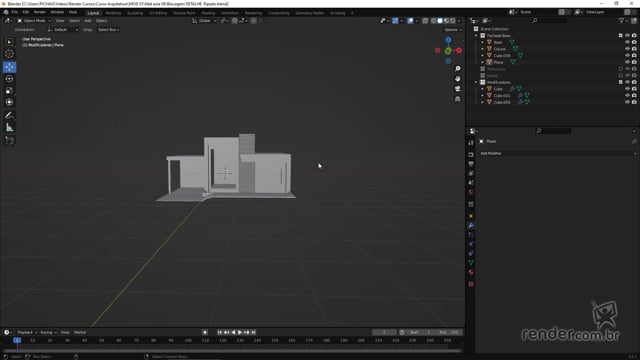The height and width of the screenshot is (360, 640).
Task: Toggle Modificadores collection eye icon
Action: pyautogui.click(x=627, y=82)
